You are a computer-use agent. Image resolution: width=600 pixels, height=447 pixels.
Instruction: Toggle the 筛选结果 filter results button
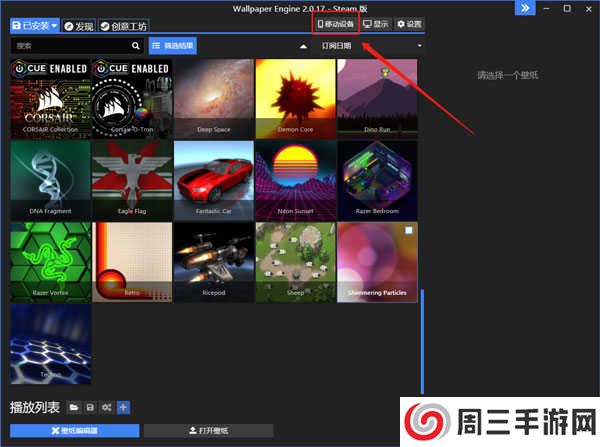tap(174, 46)
